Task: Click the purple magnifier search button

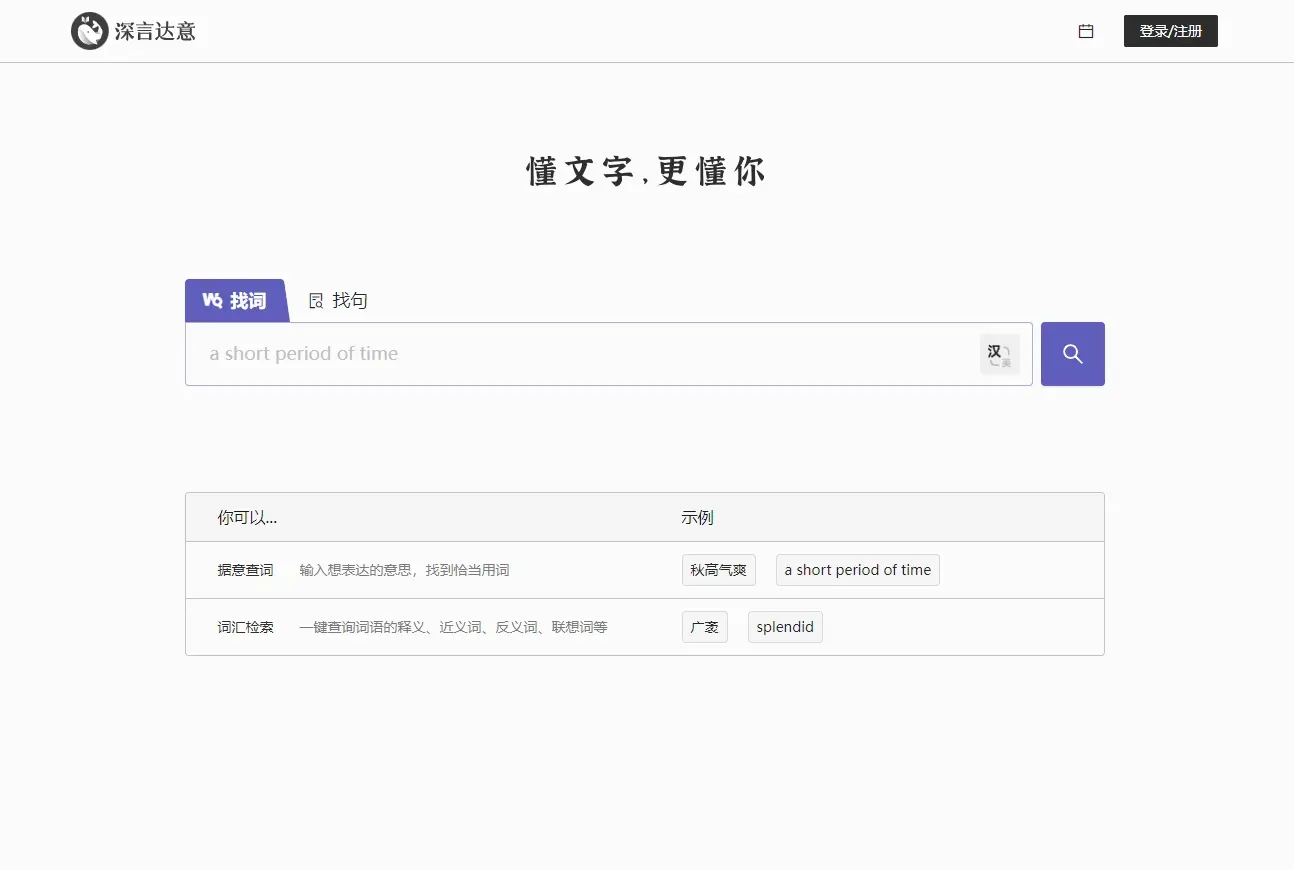Action: 1073,354
